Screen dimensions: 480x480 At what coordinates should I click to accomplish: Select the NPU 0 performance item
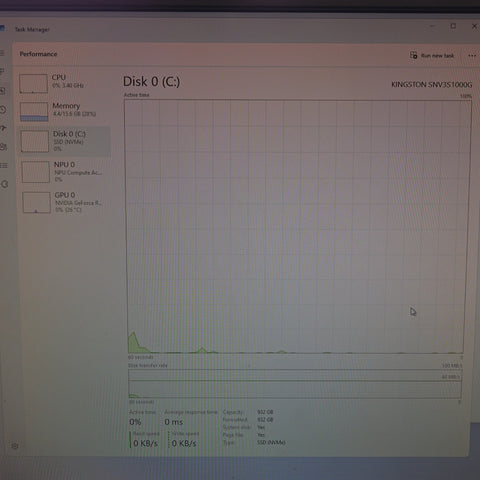[65, 172]
